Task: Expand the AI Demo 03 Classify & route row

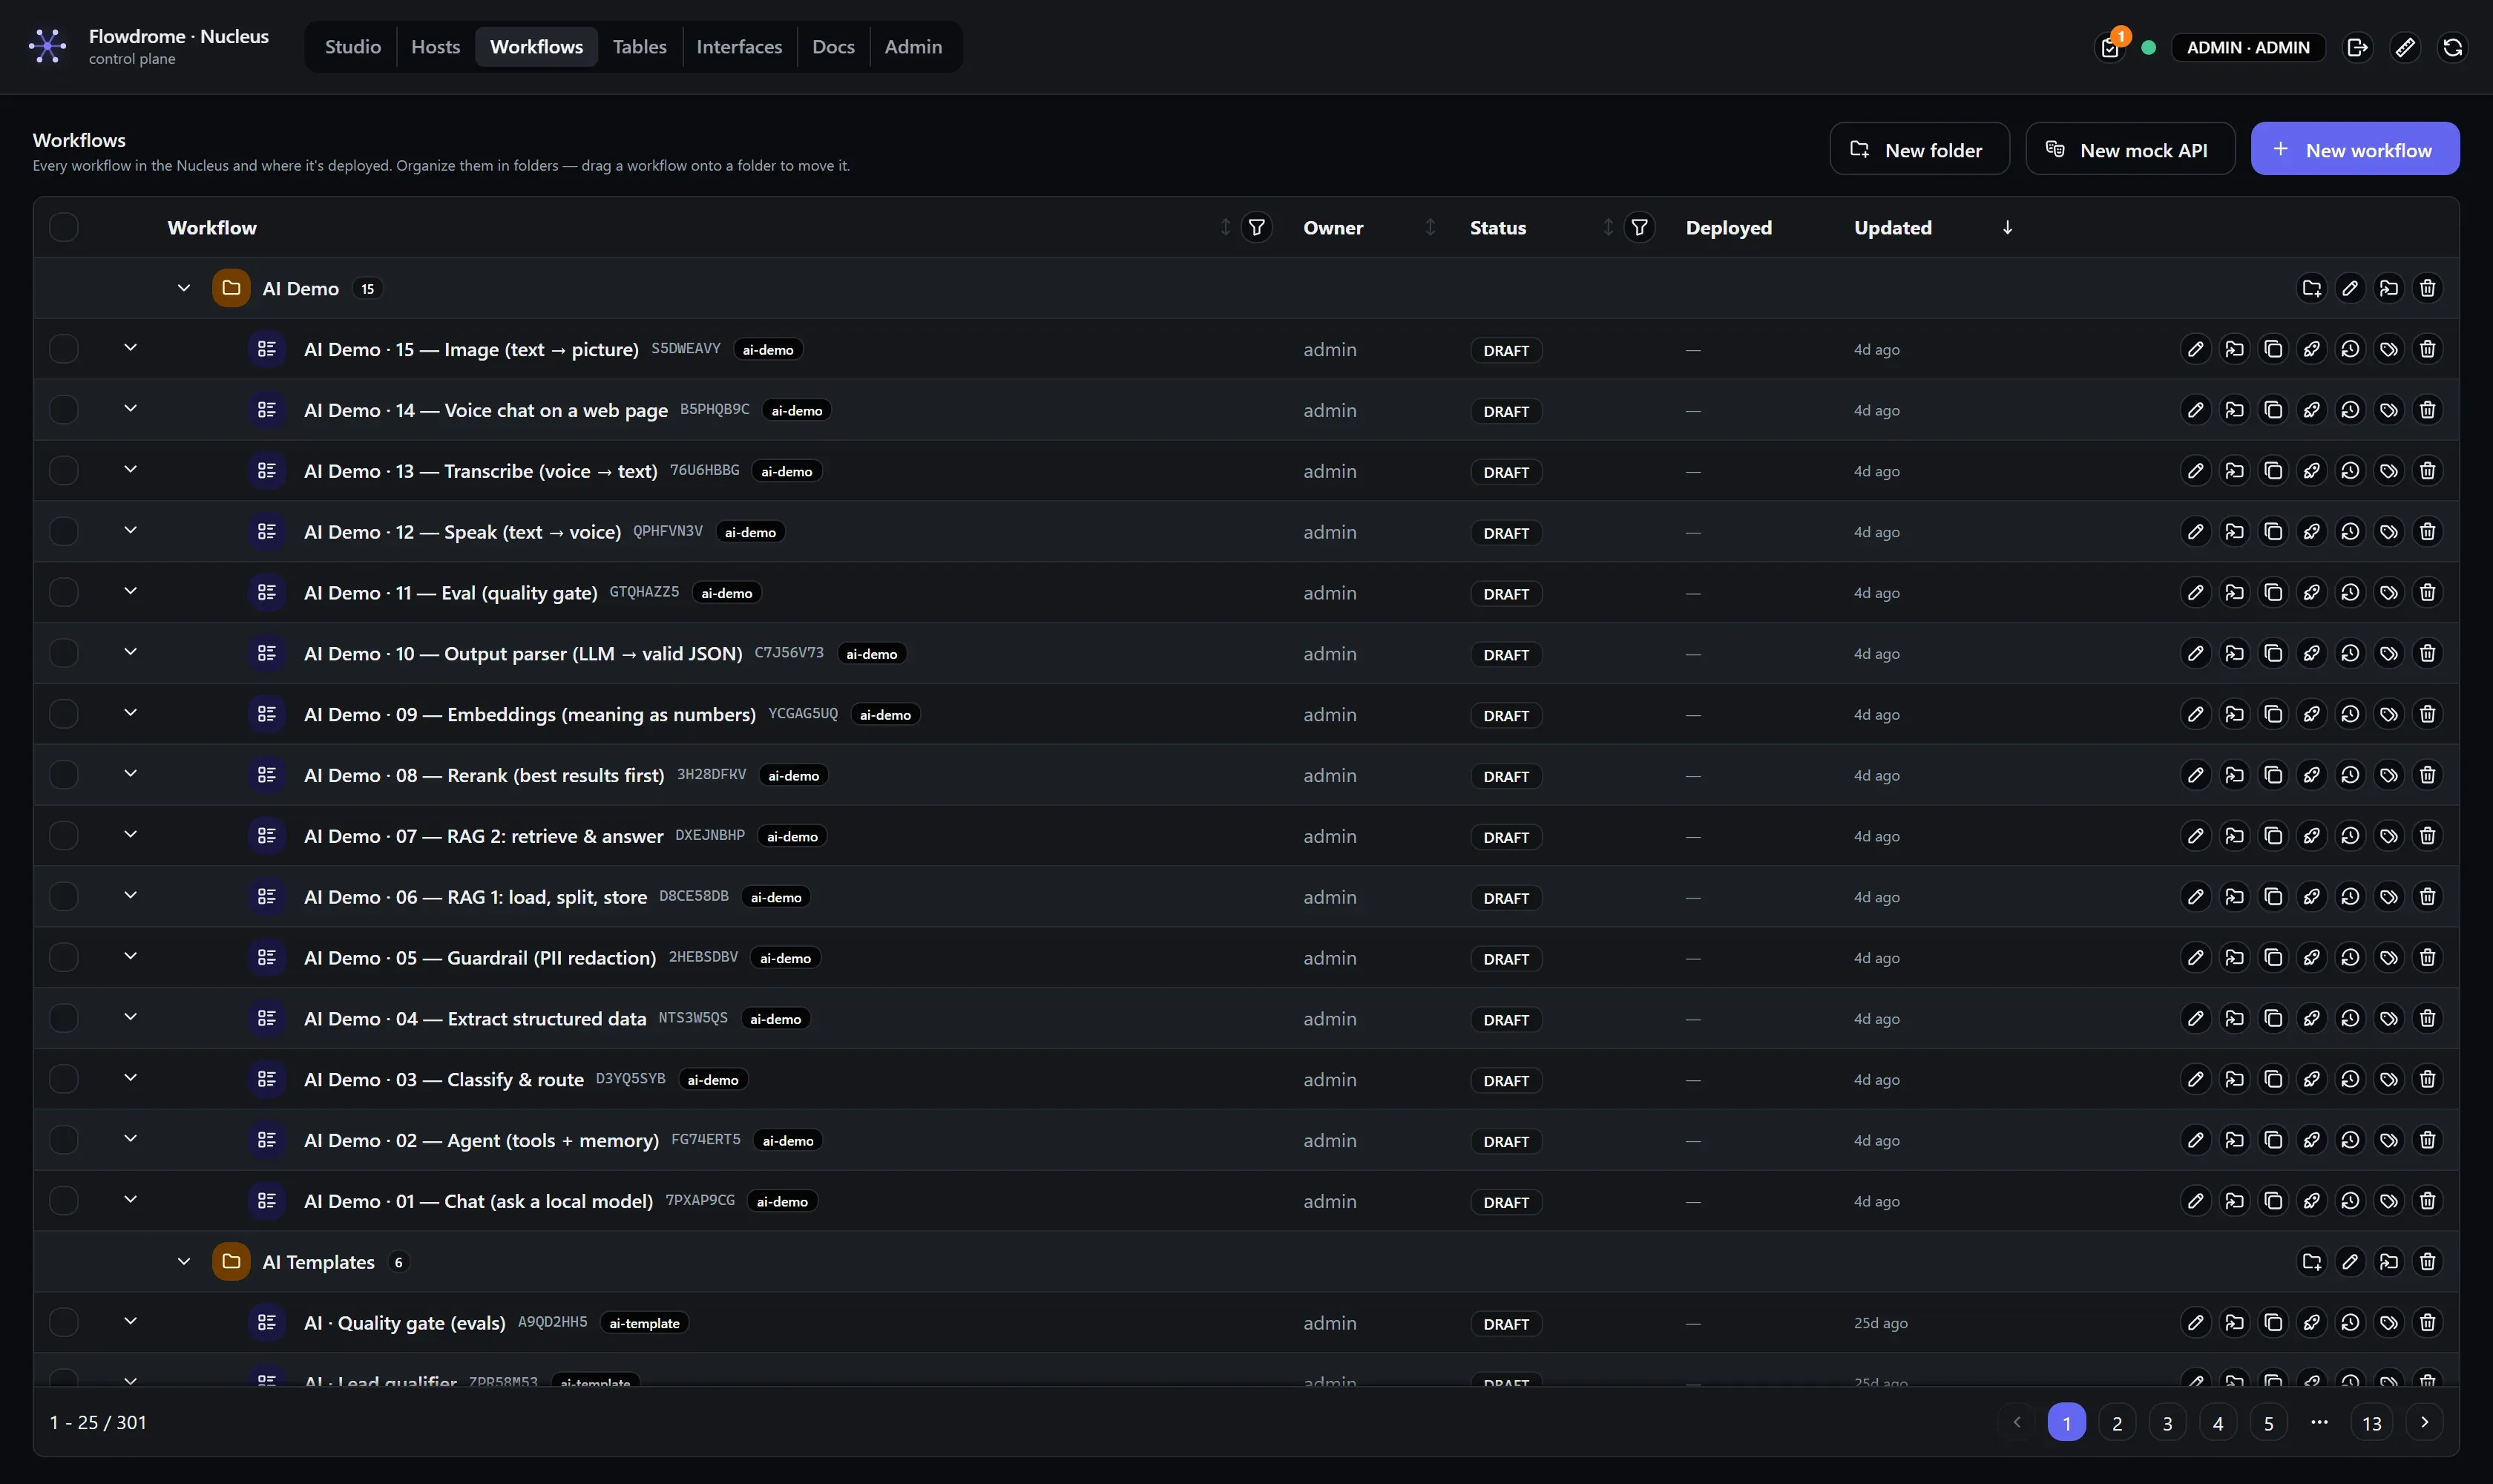Action: click(x=130, y=1078)
